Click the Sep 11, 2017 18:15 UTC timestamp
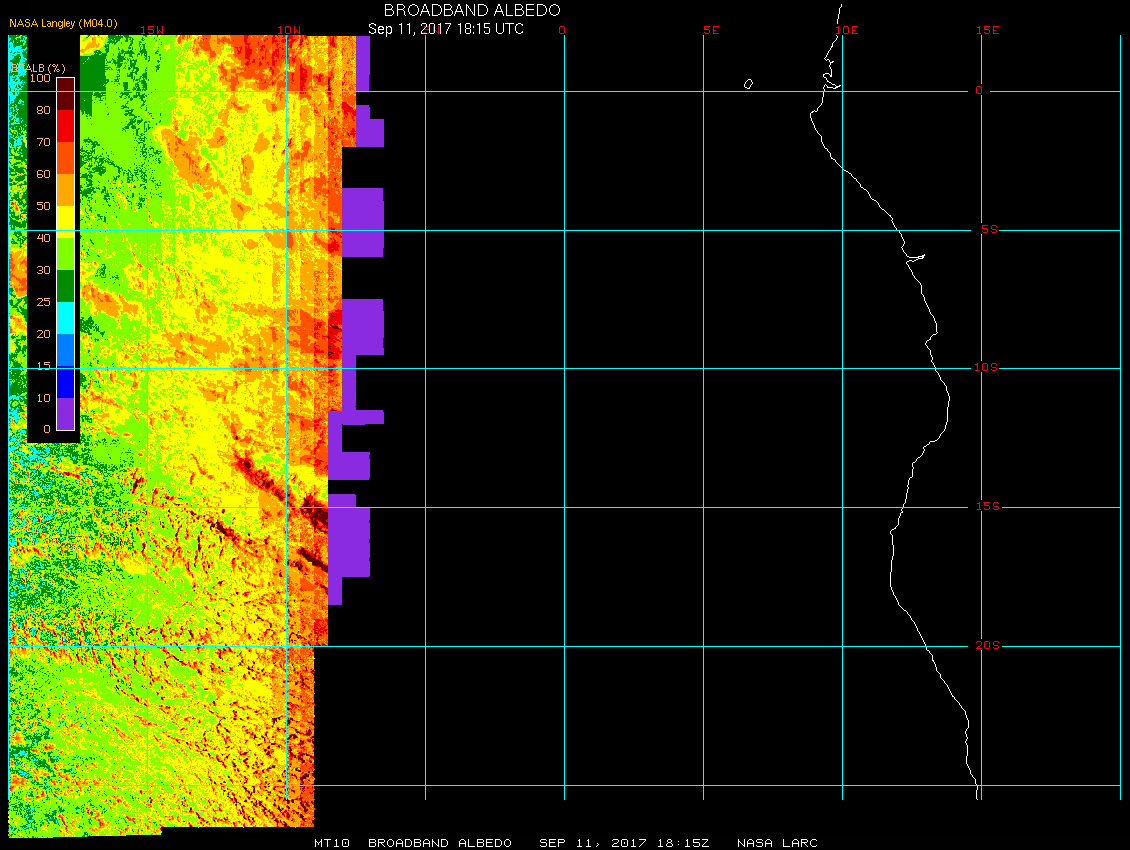This screenshot has height=850, width=1130. [446, 29]
